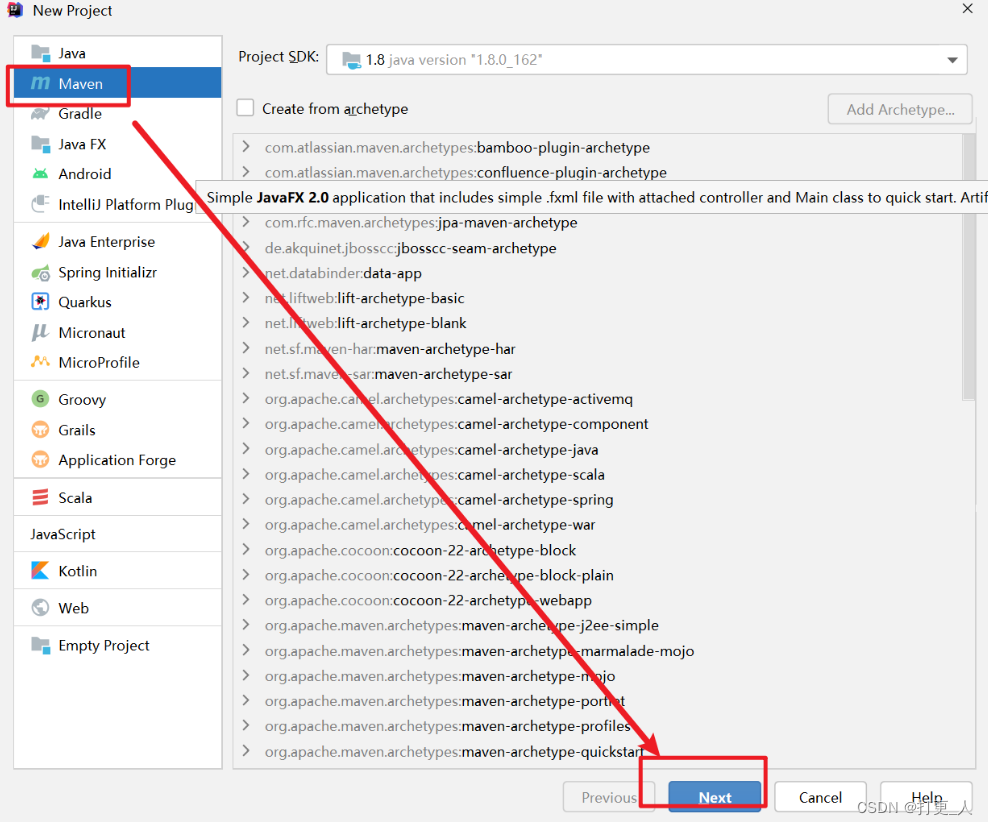This screenshot has height=825, width=988.
Task: Expand bamboo-plugin-archetype entry
Action: 246,147
